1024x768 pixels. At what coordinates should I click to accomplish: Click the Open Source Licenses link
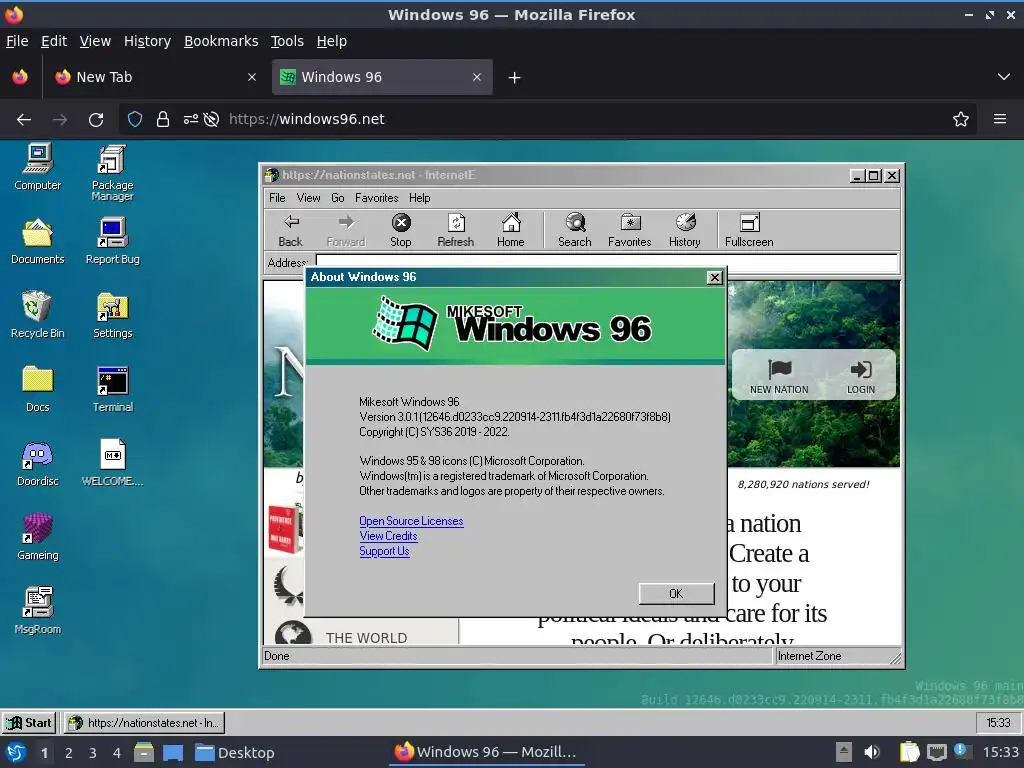tap(411, 521)
